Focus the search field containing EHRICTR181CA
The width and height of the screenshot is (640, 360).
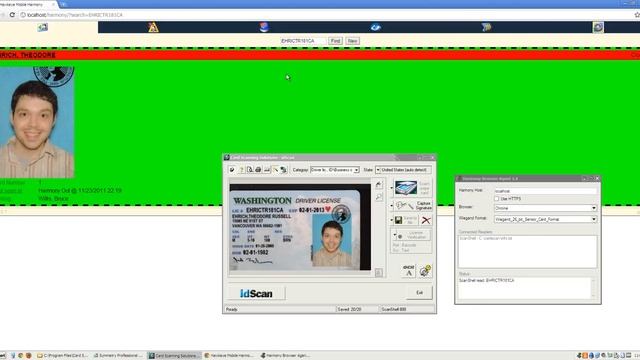[x=303, y=41]
